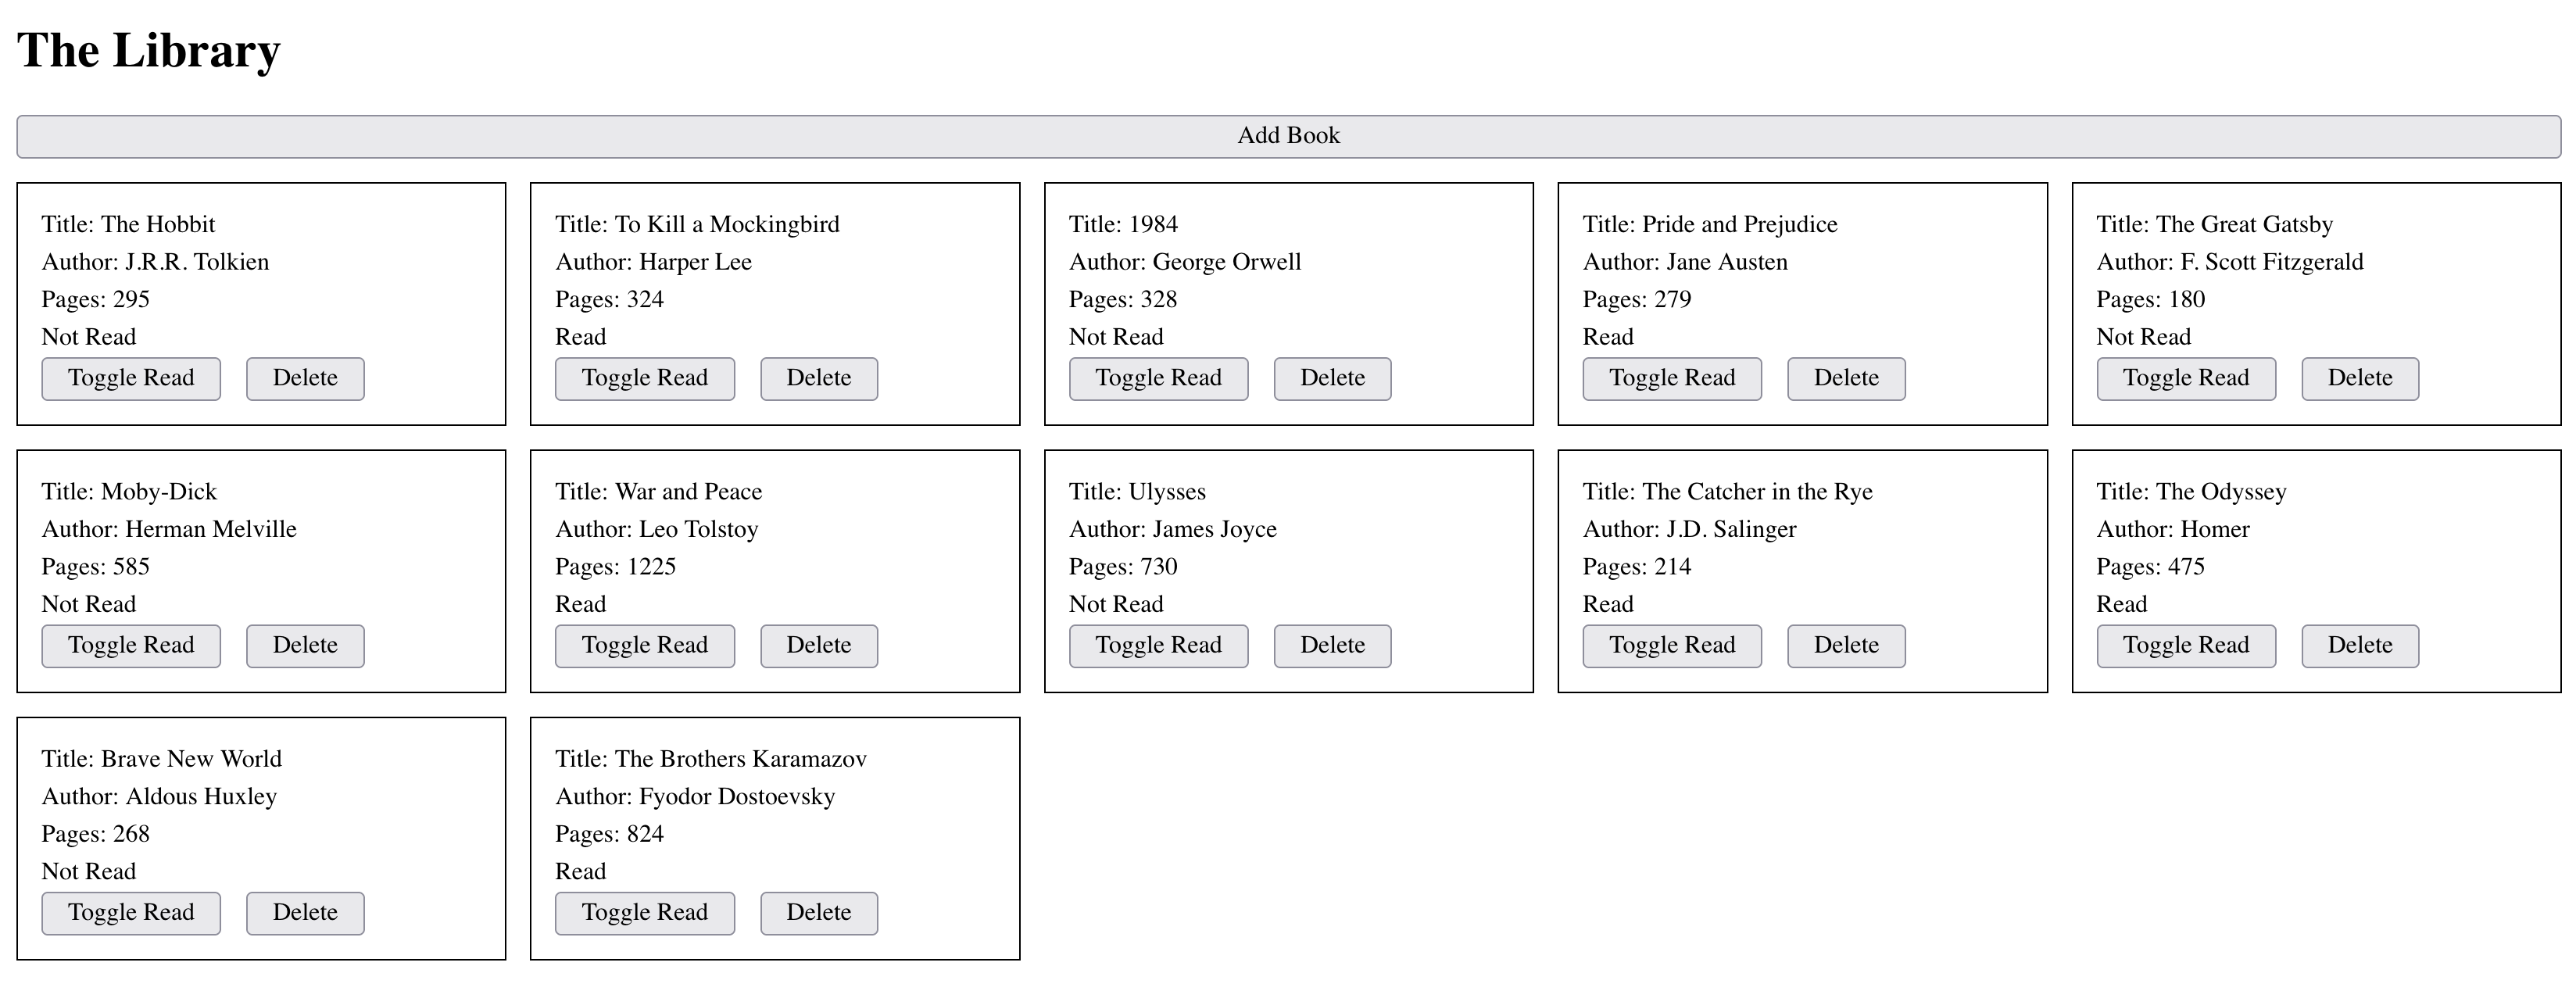Toggle read status of To Kill a Mockingbird

point(644,379)
